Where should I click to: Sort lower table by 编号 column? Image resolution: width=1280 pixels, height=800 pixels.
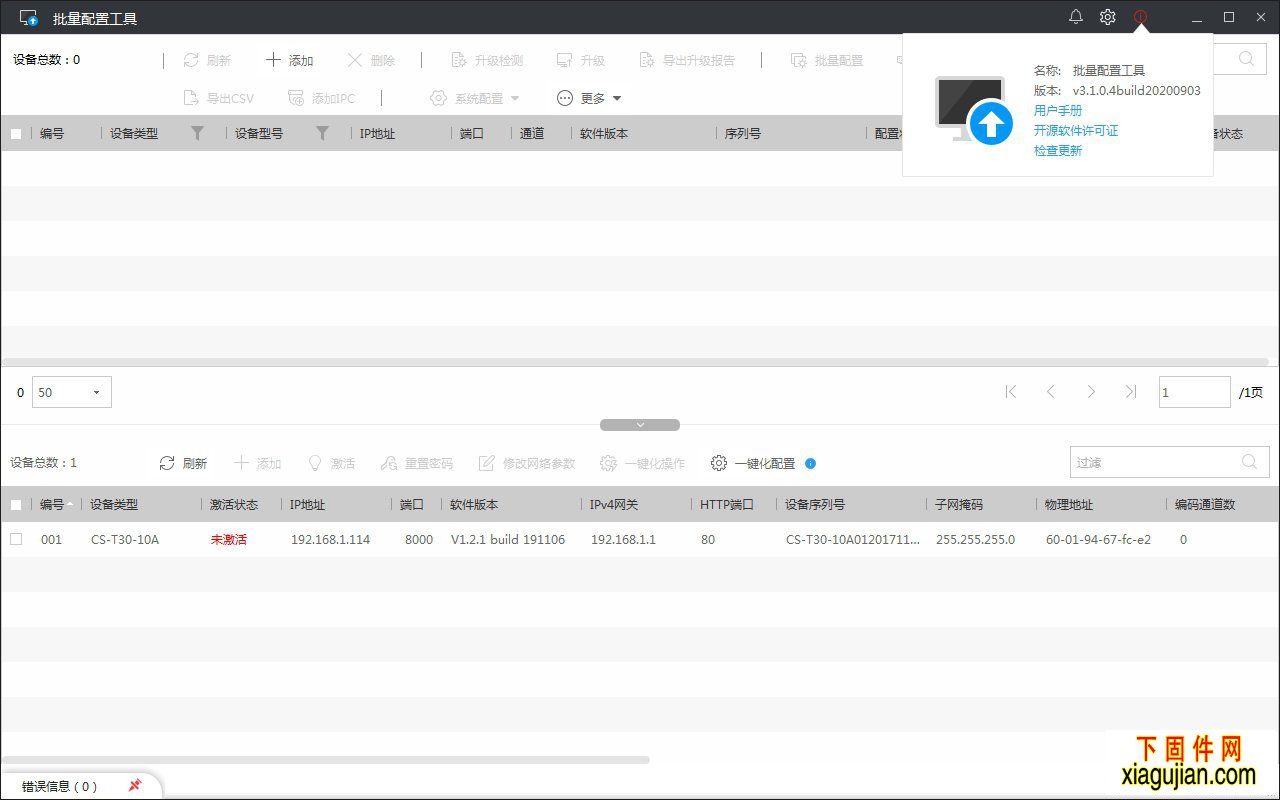52,505
